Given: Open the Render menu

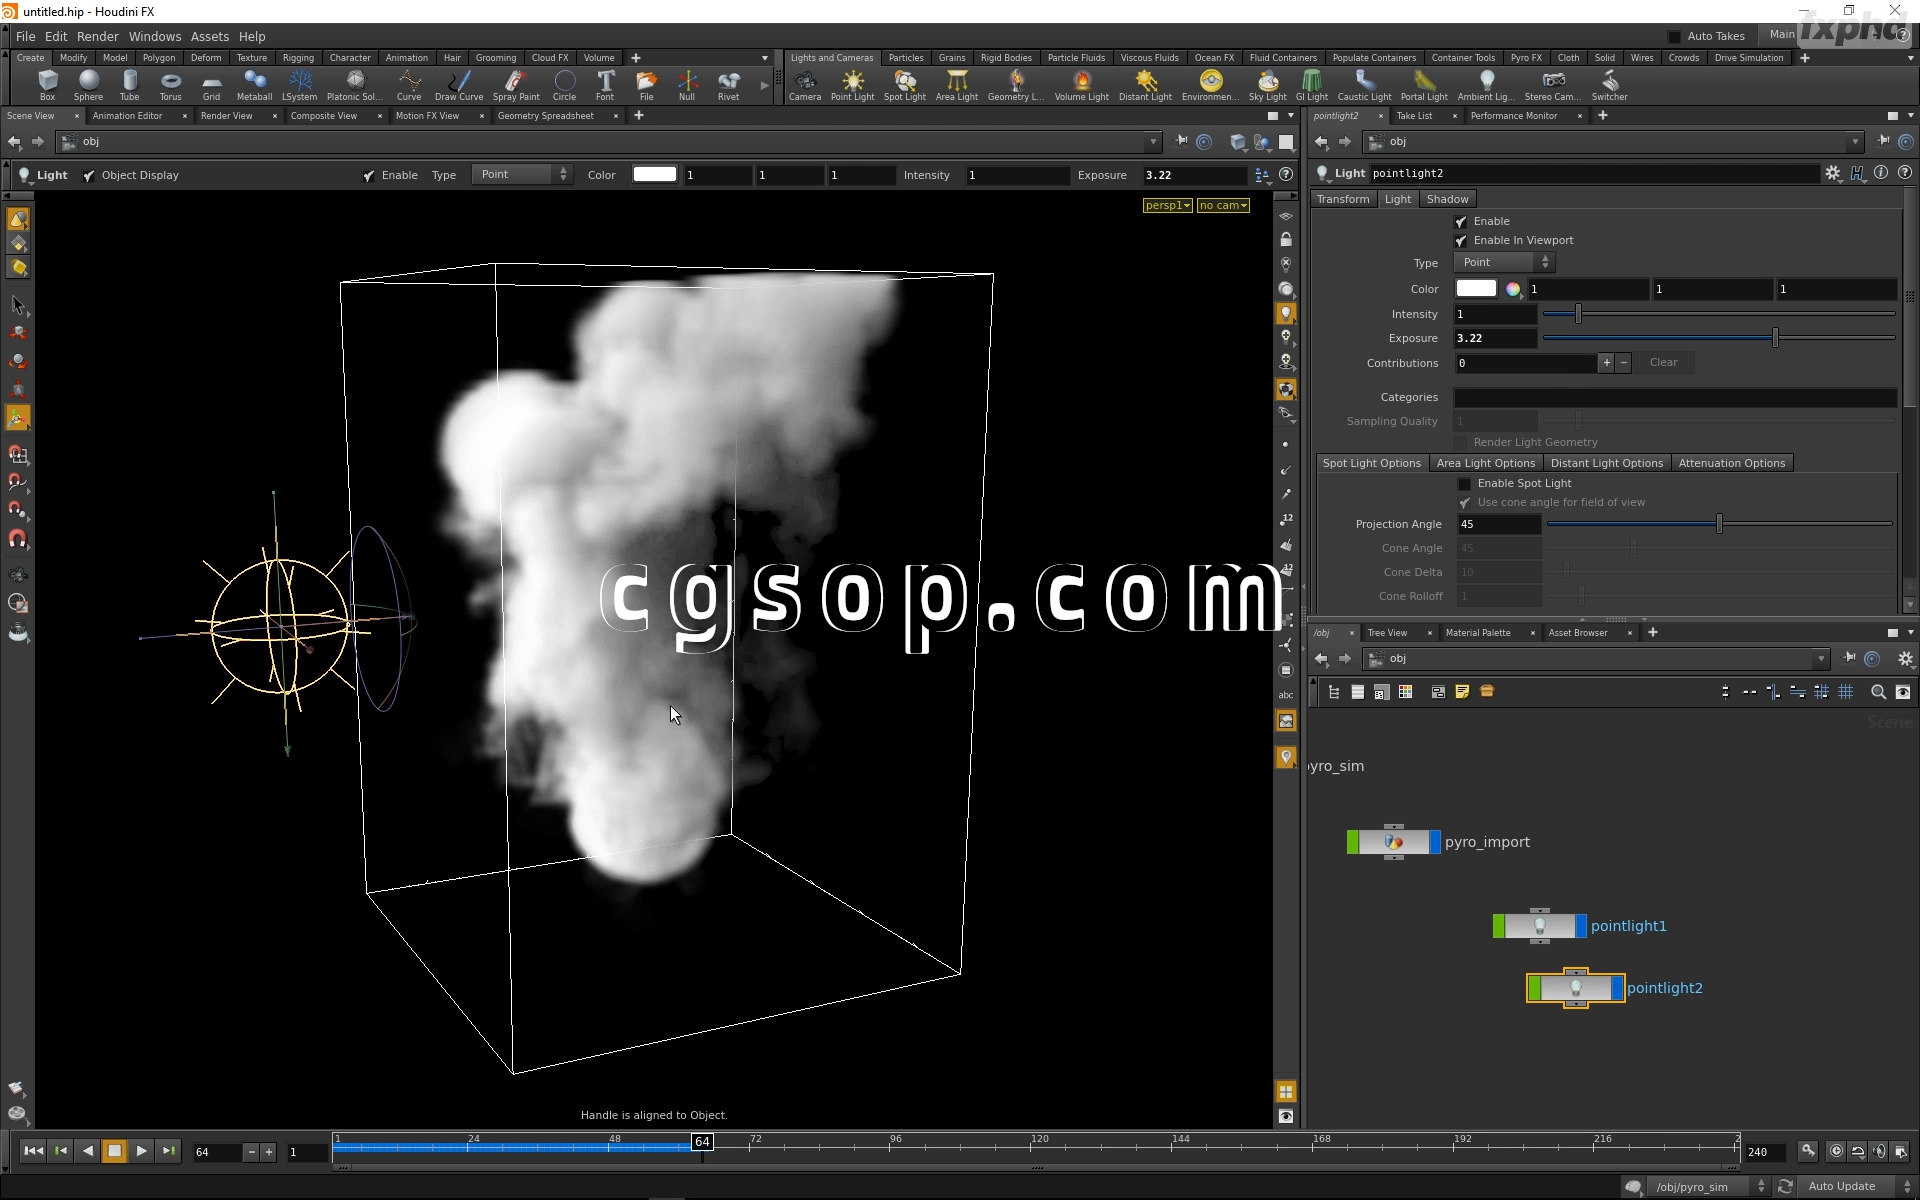Looking at the screenshot, I should (x=98, y=36).
